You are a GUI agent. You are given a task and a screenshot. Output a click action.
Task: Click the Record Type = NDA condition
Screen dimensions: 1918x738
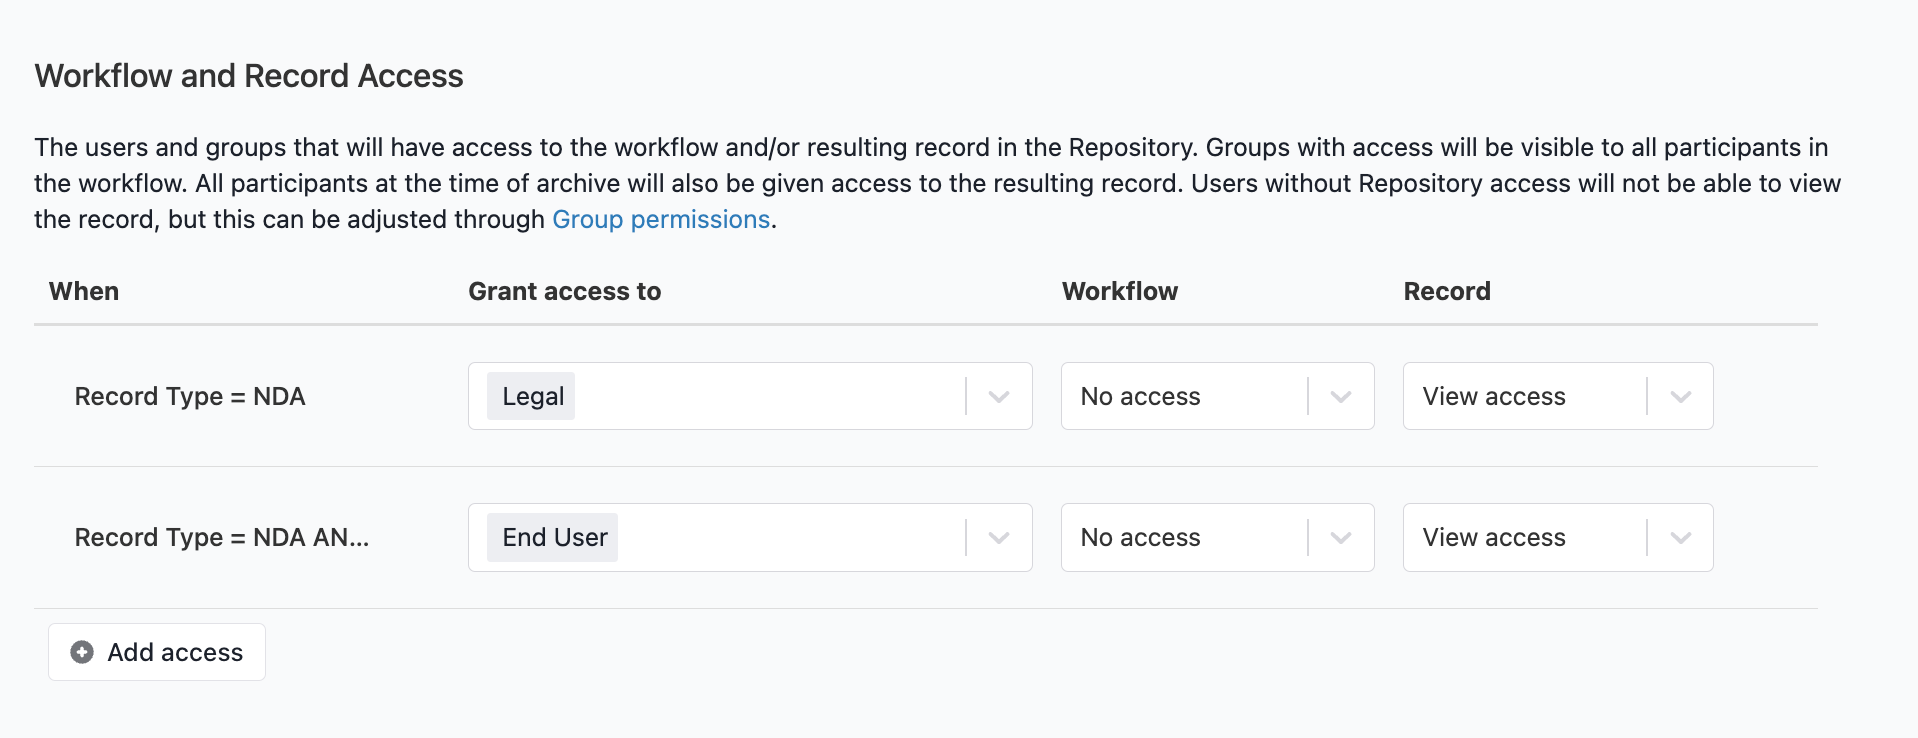coord(190,396)
